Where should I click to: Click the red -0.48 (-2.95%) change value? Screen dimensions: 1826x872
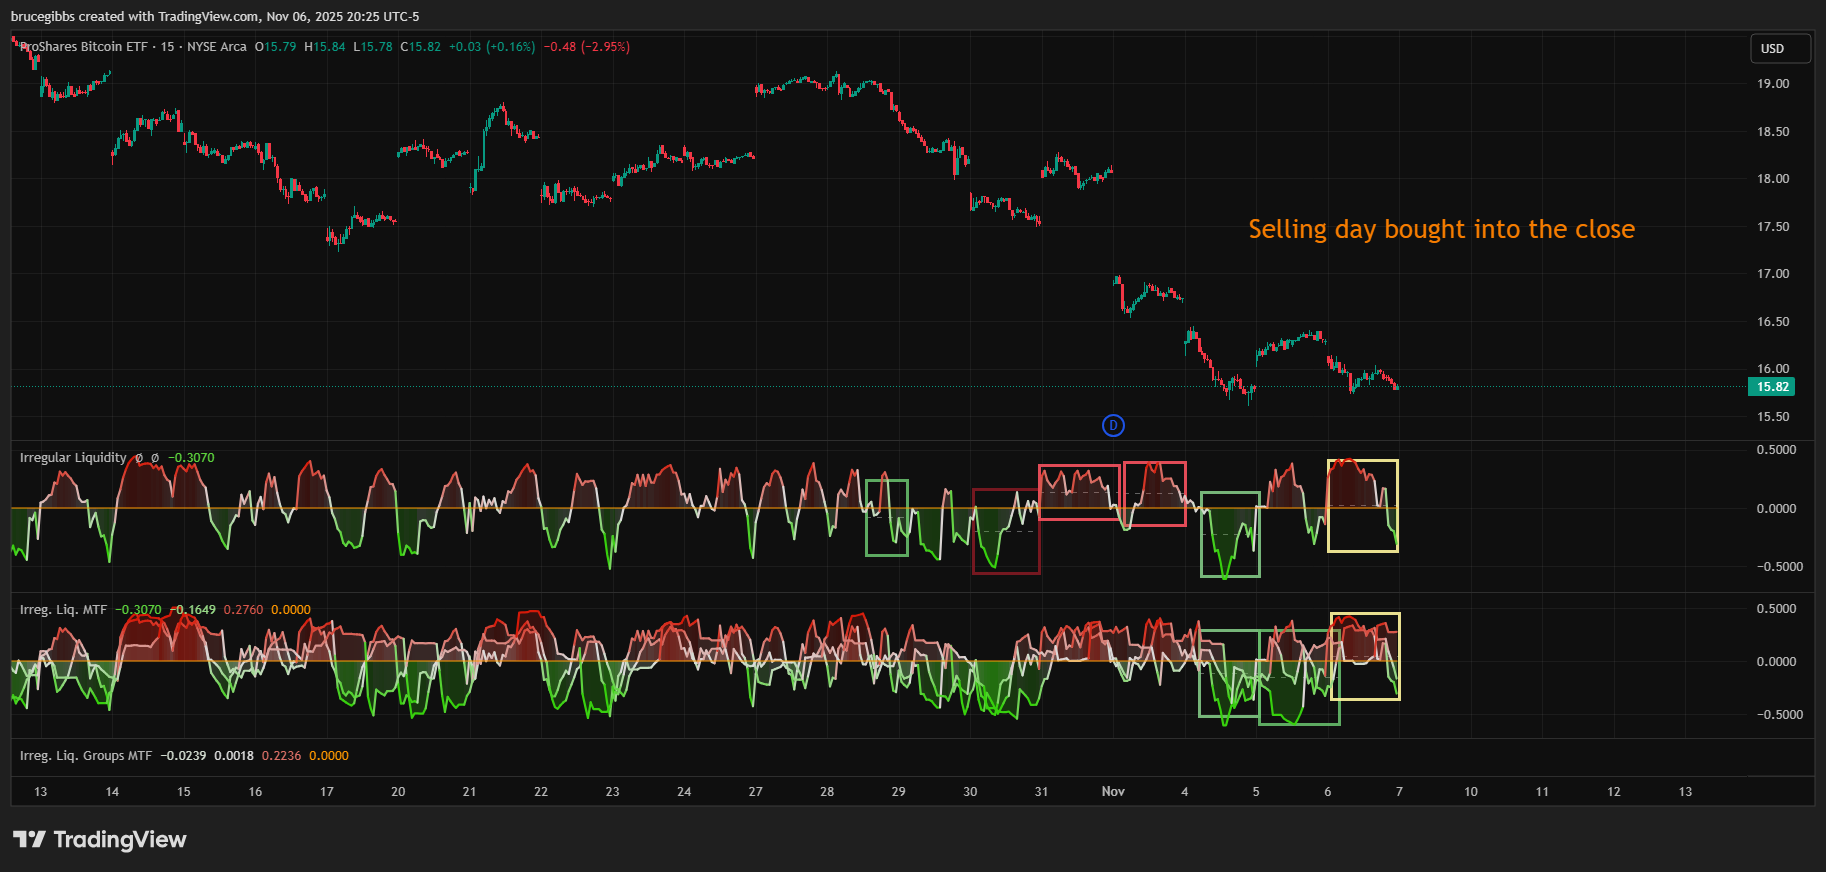click(x=587, y=47)
